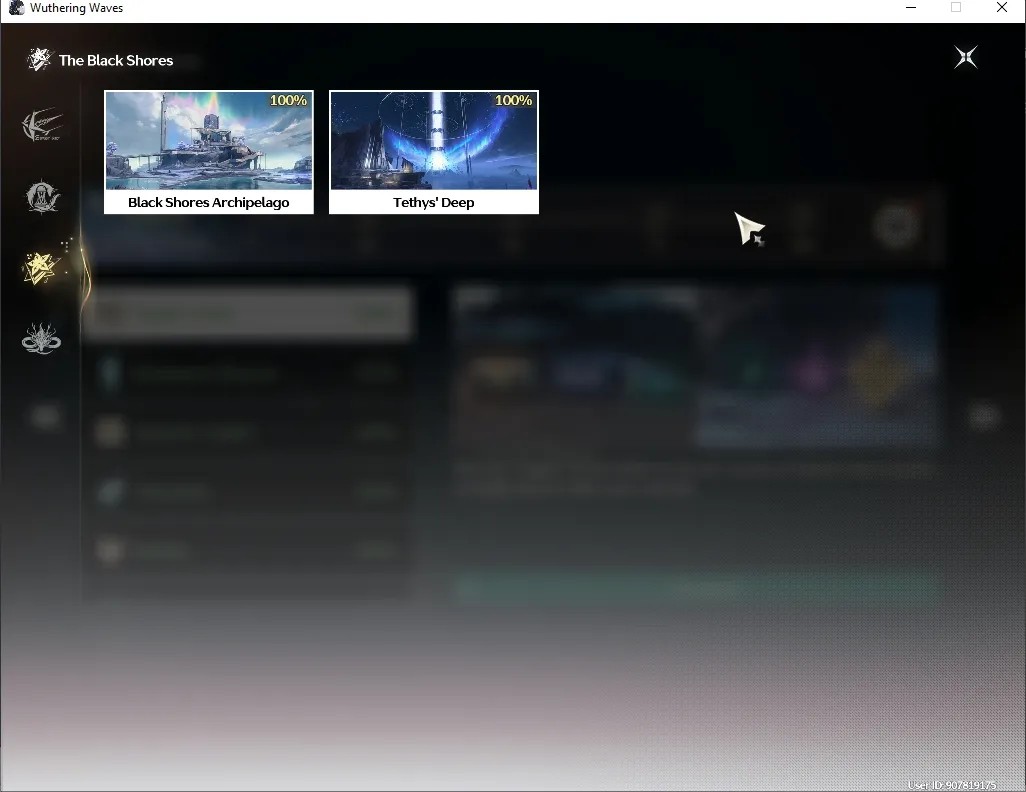Select the first region emblem in sidebar
1026x792 pixels.
[42, 126]
